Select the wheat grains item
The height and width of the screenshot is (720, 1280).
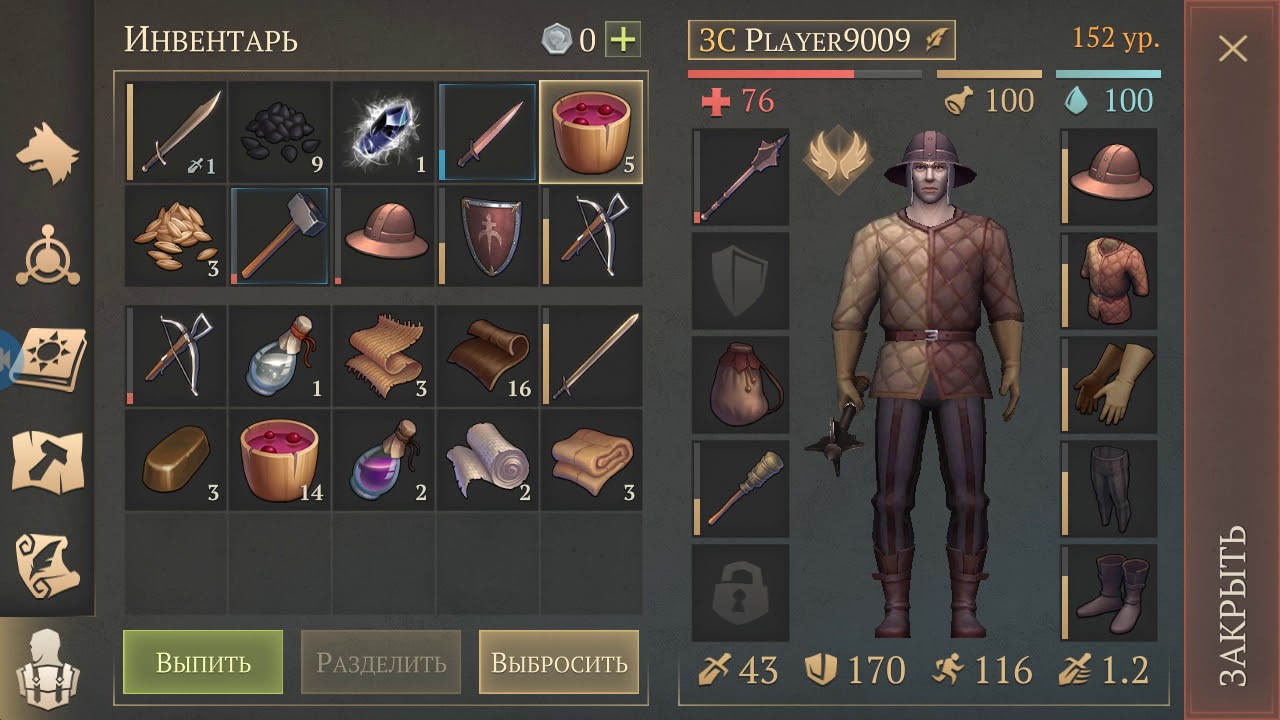(x=175, y=236)
